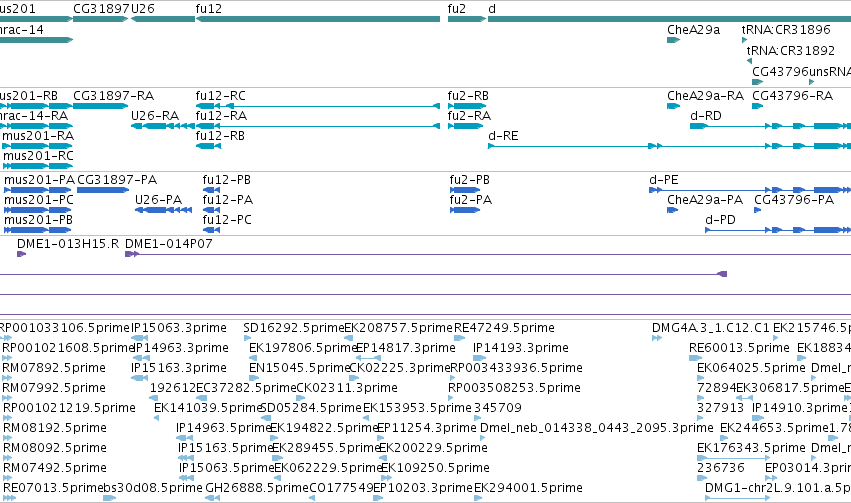Image resolution: width=851 pixels, height=503 pixels.
Task: Click the fu12-PC protein label
Action: pyautogui.click(x=227, y=220)
